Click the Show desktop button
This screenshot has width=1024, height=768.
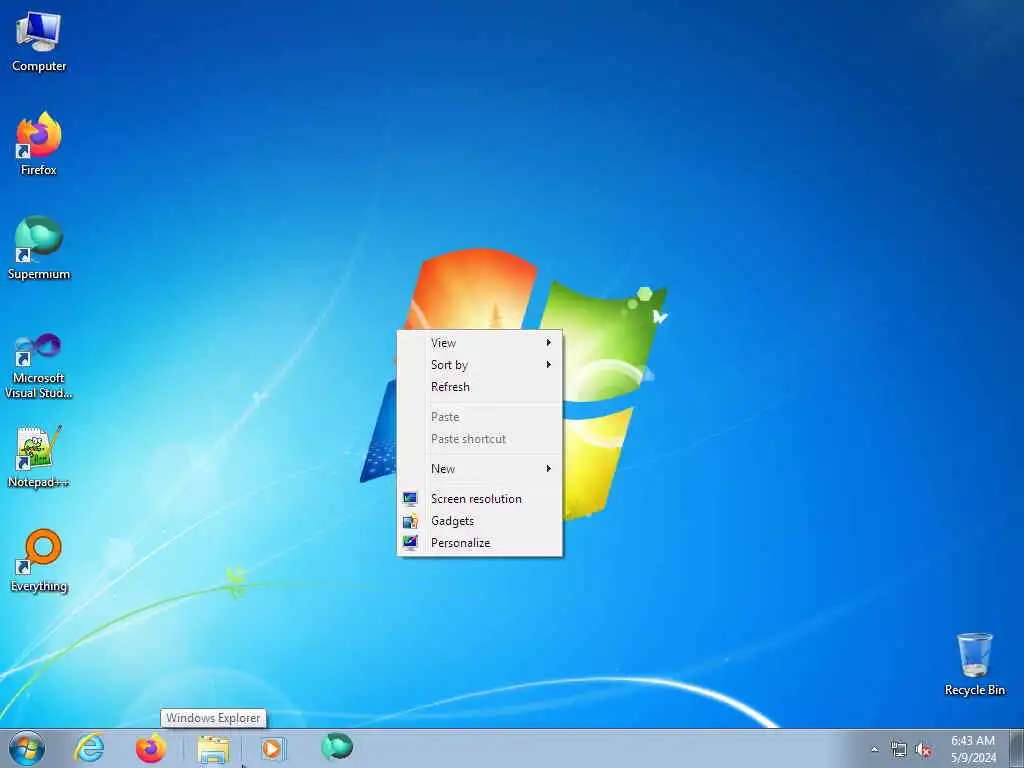1017,748
